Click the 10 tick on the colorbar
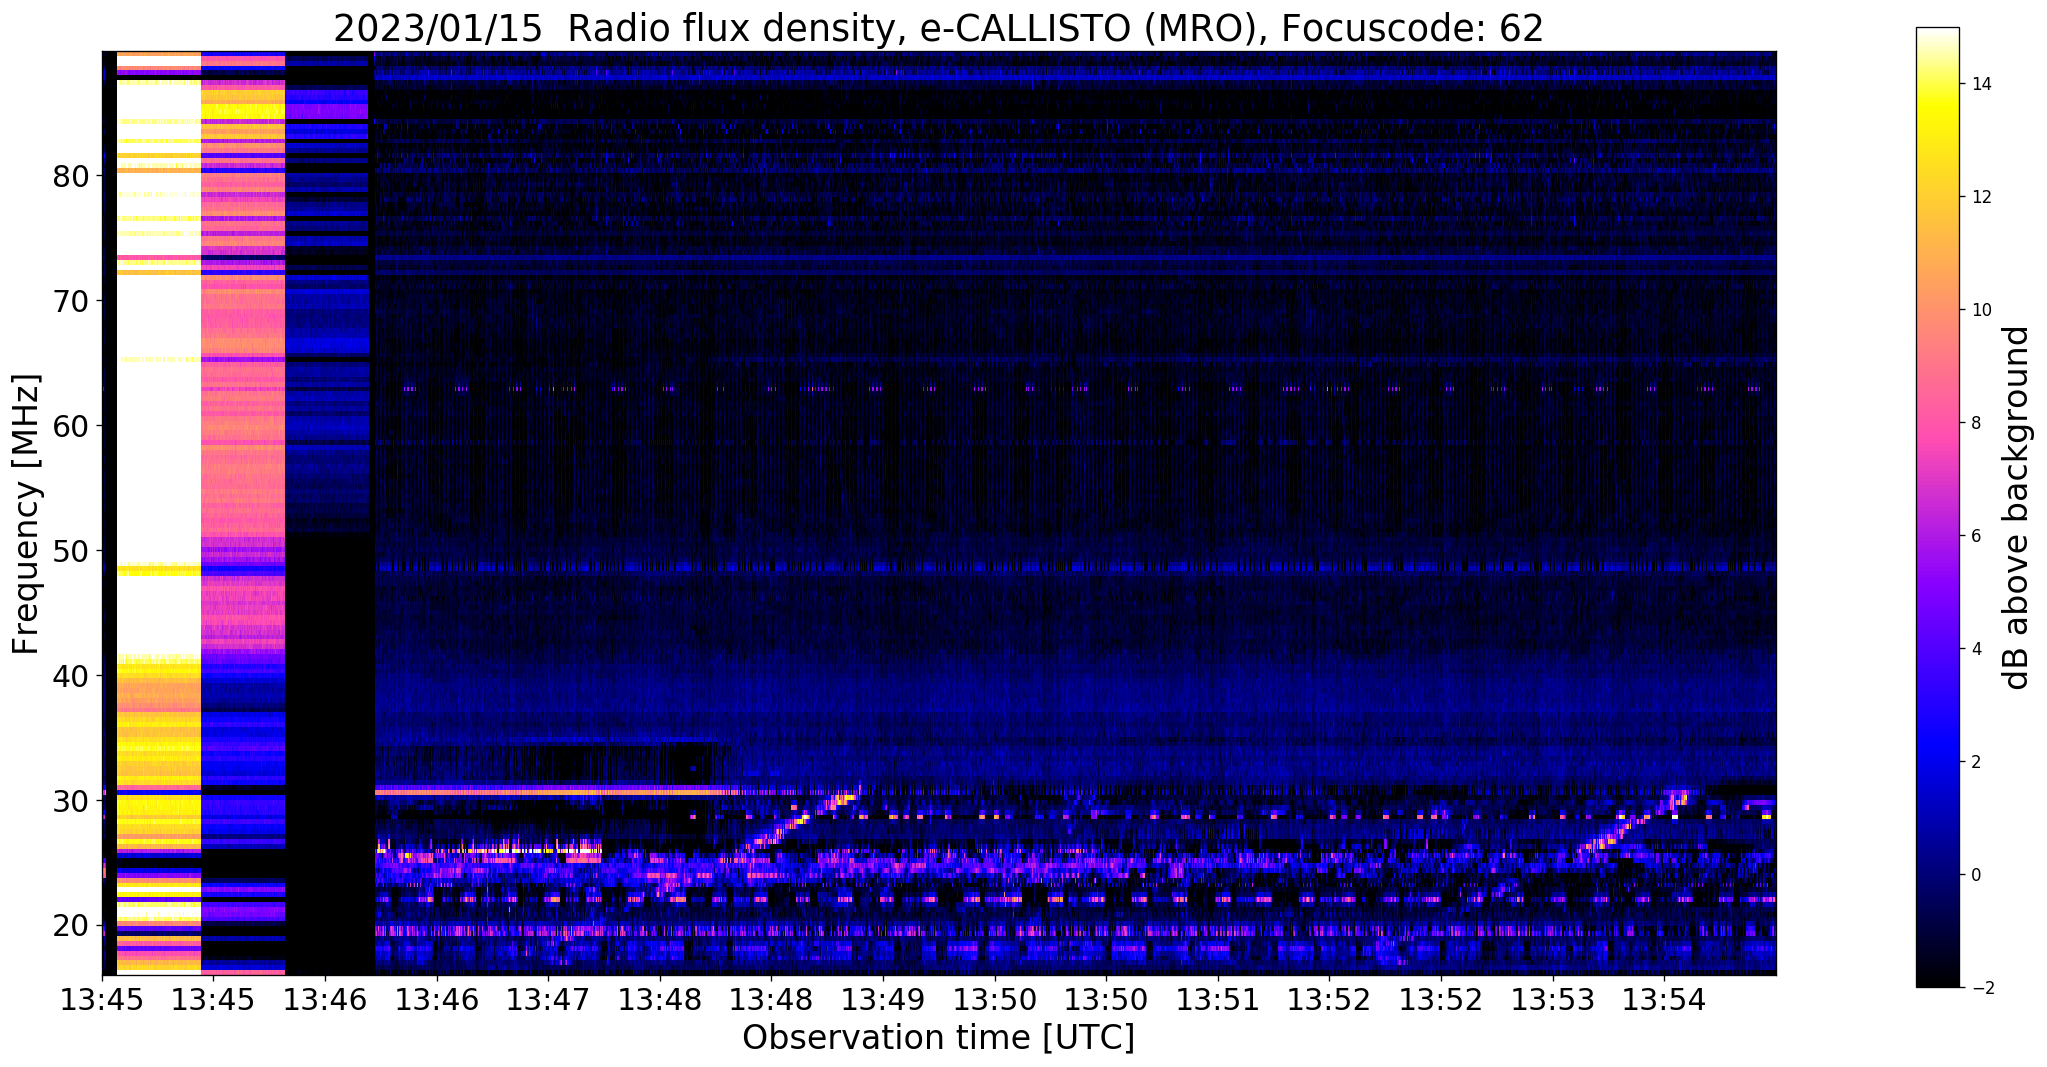Image resolution: width=2047 pixels, height=1067 pixels. tap(1981, 310)
